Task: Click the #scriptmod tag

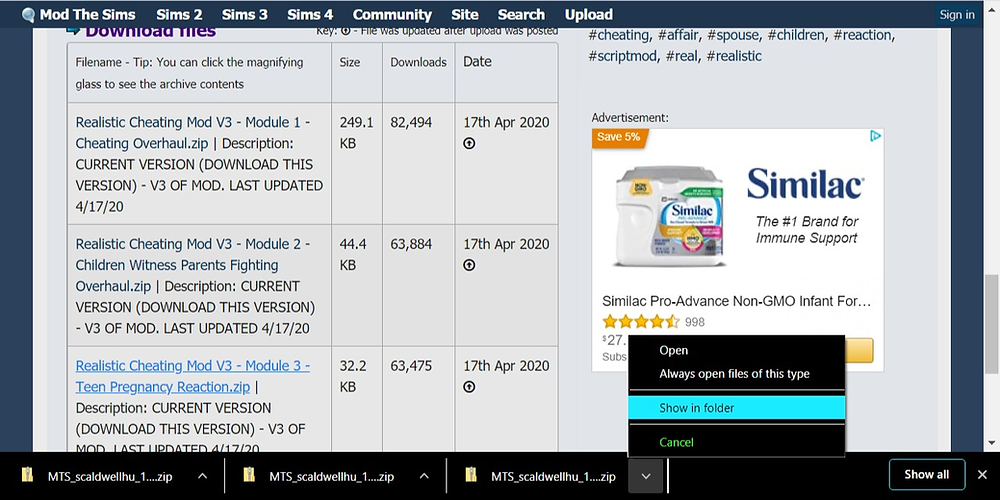Action: (x=624, y=56)
